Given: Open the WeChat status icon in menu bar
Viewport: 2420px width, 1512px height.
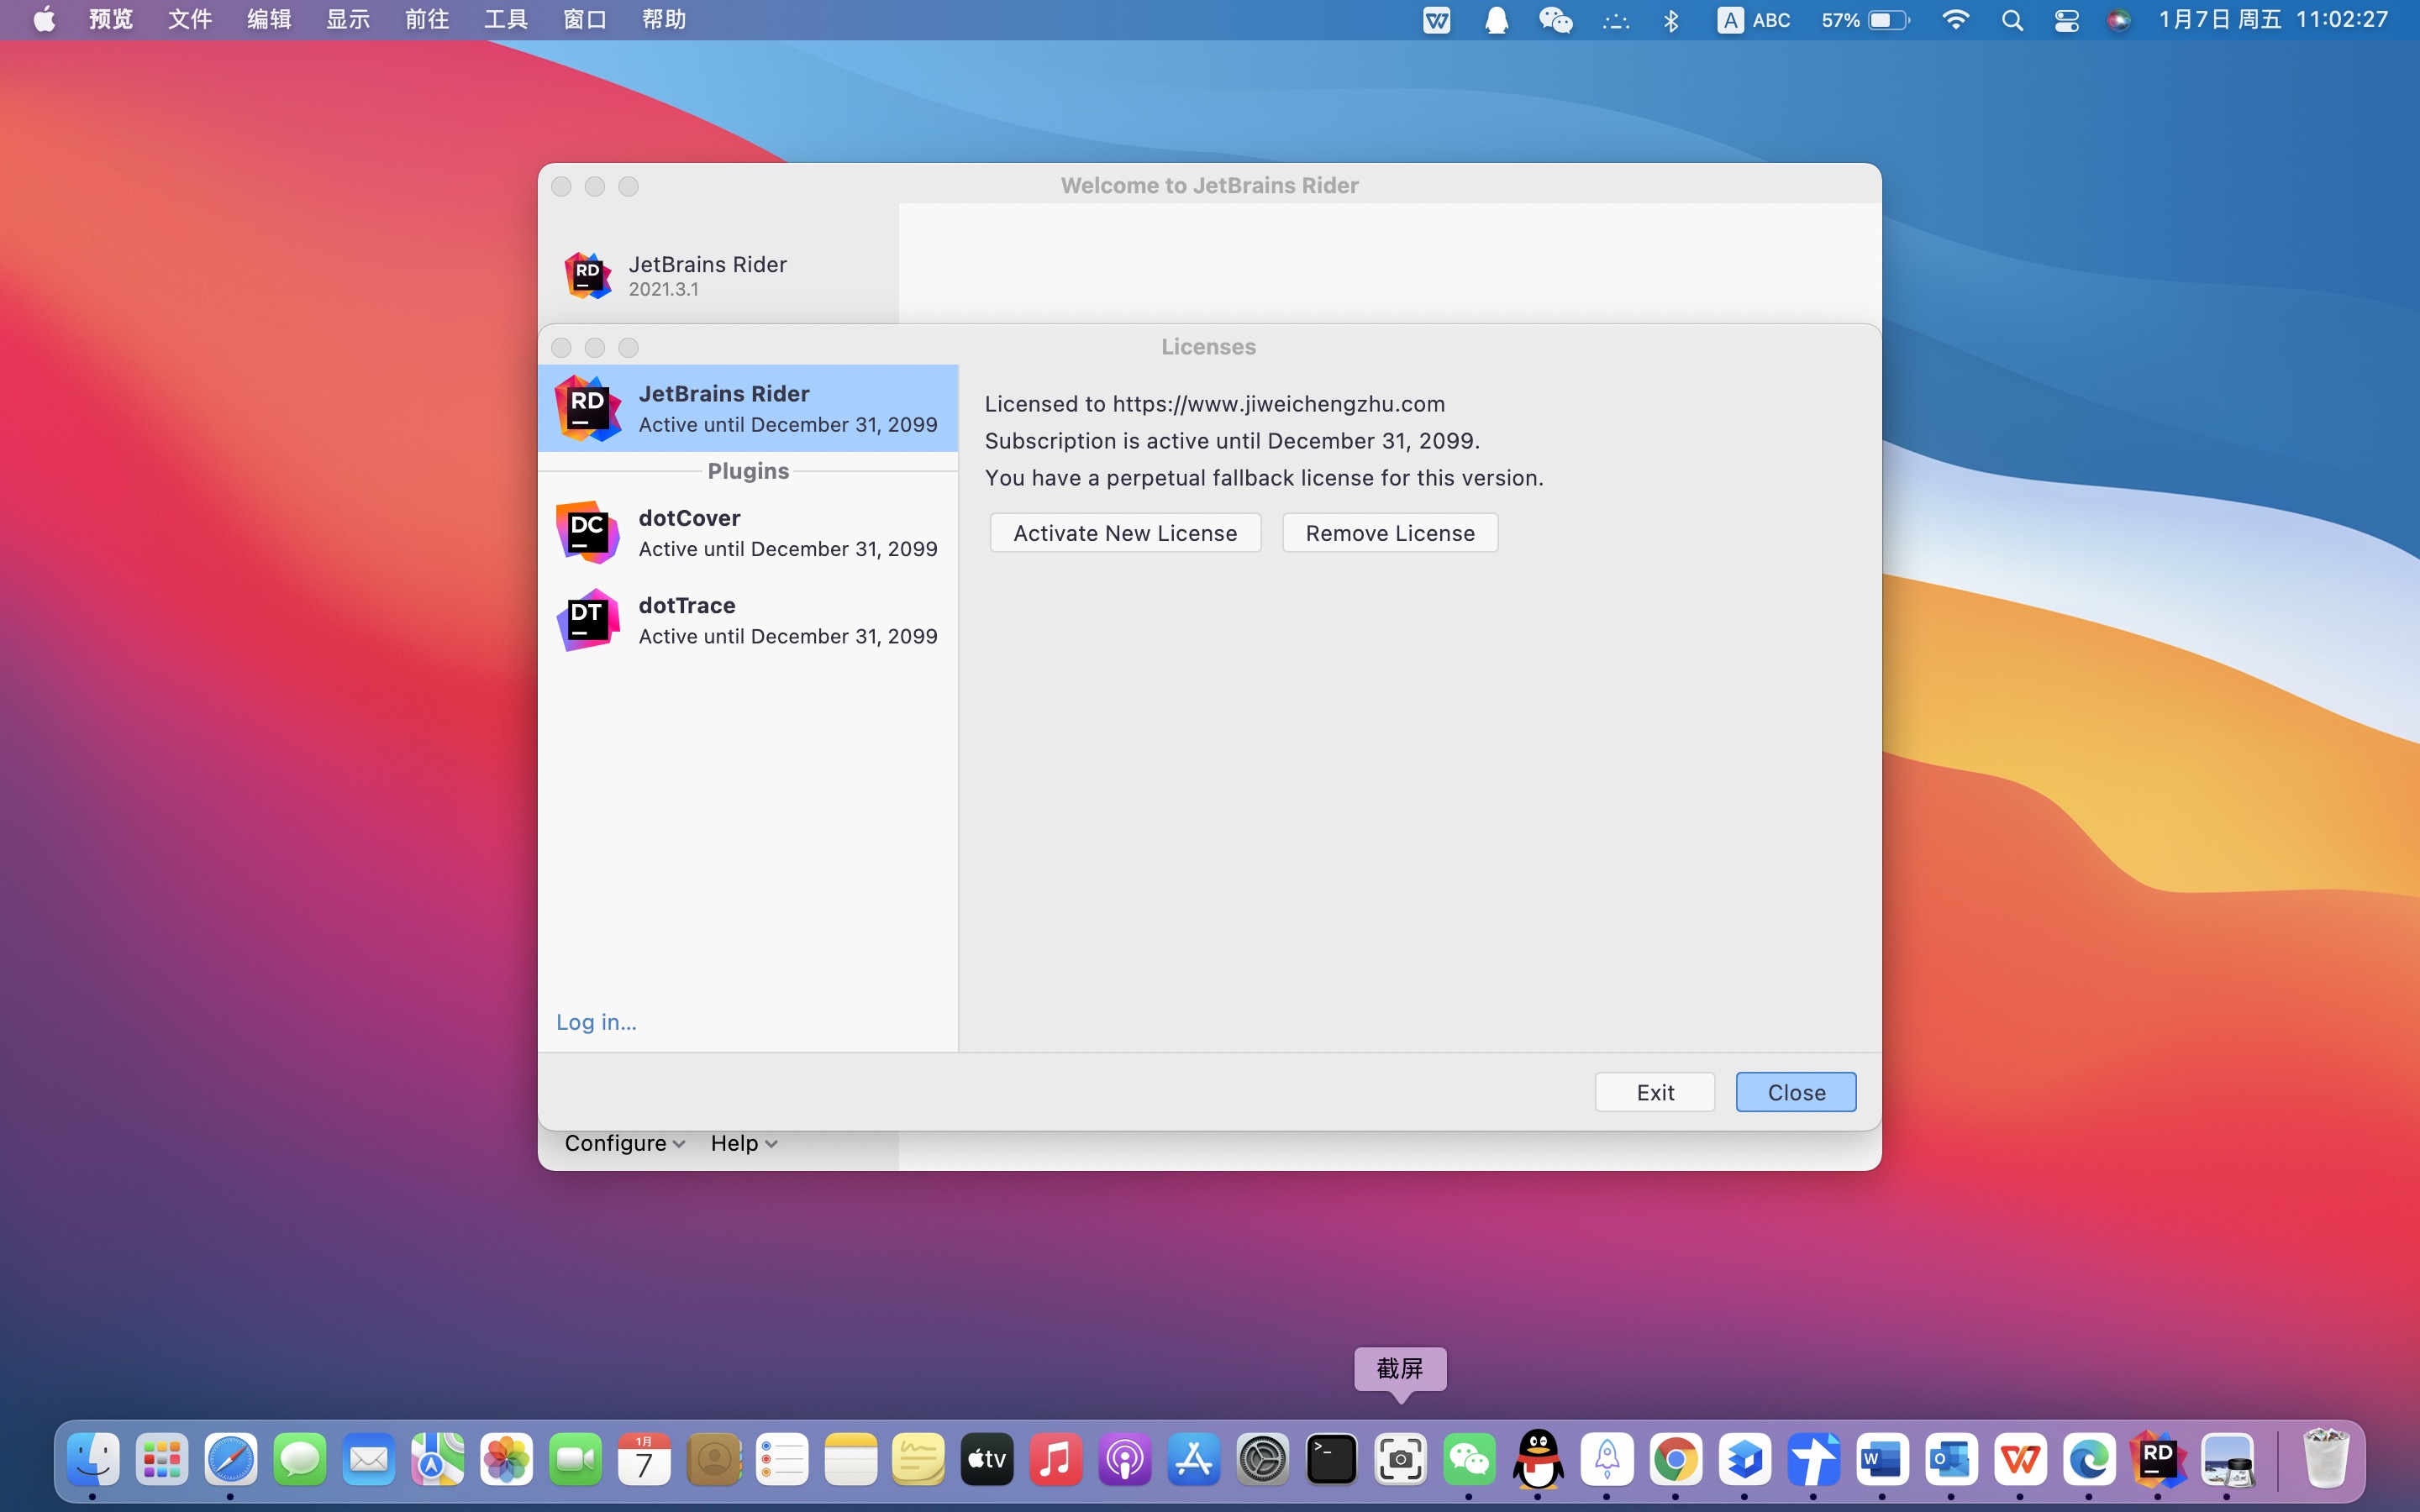Looking at the screenshot, I should [1555, 20].
